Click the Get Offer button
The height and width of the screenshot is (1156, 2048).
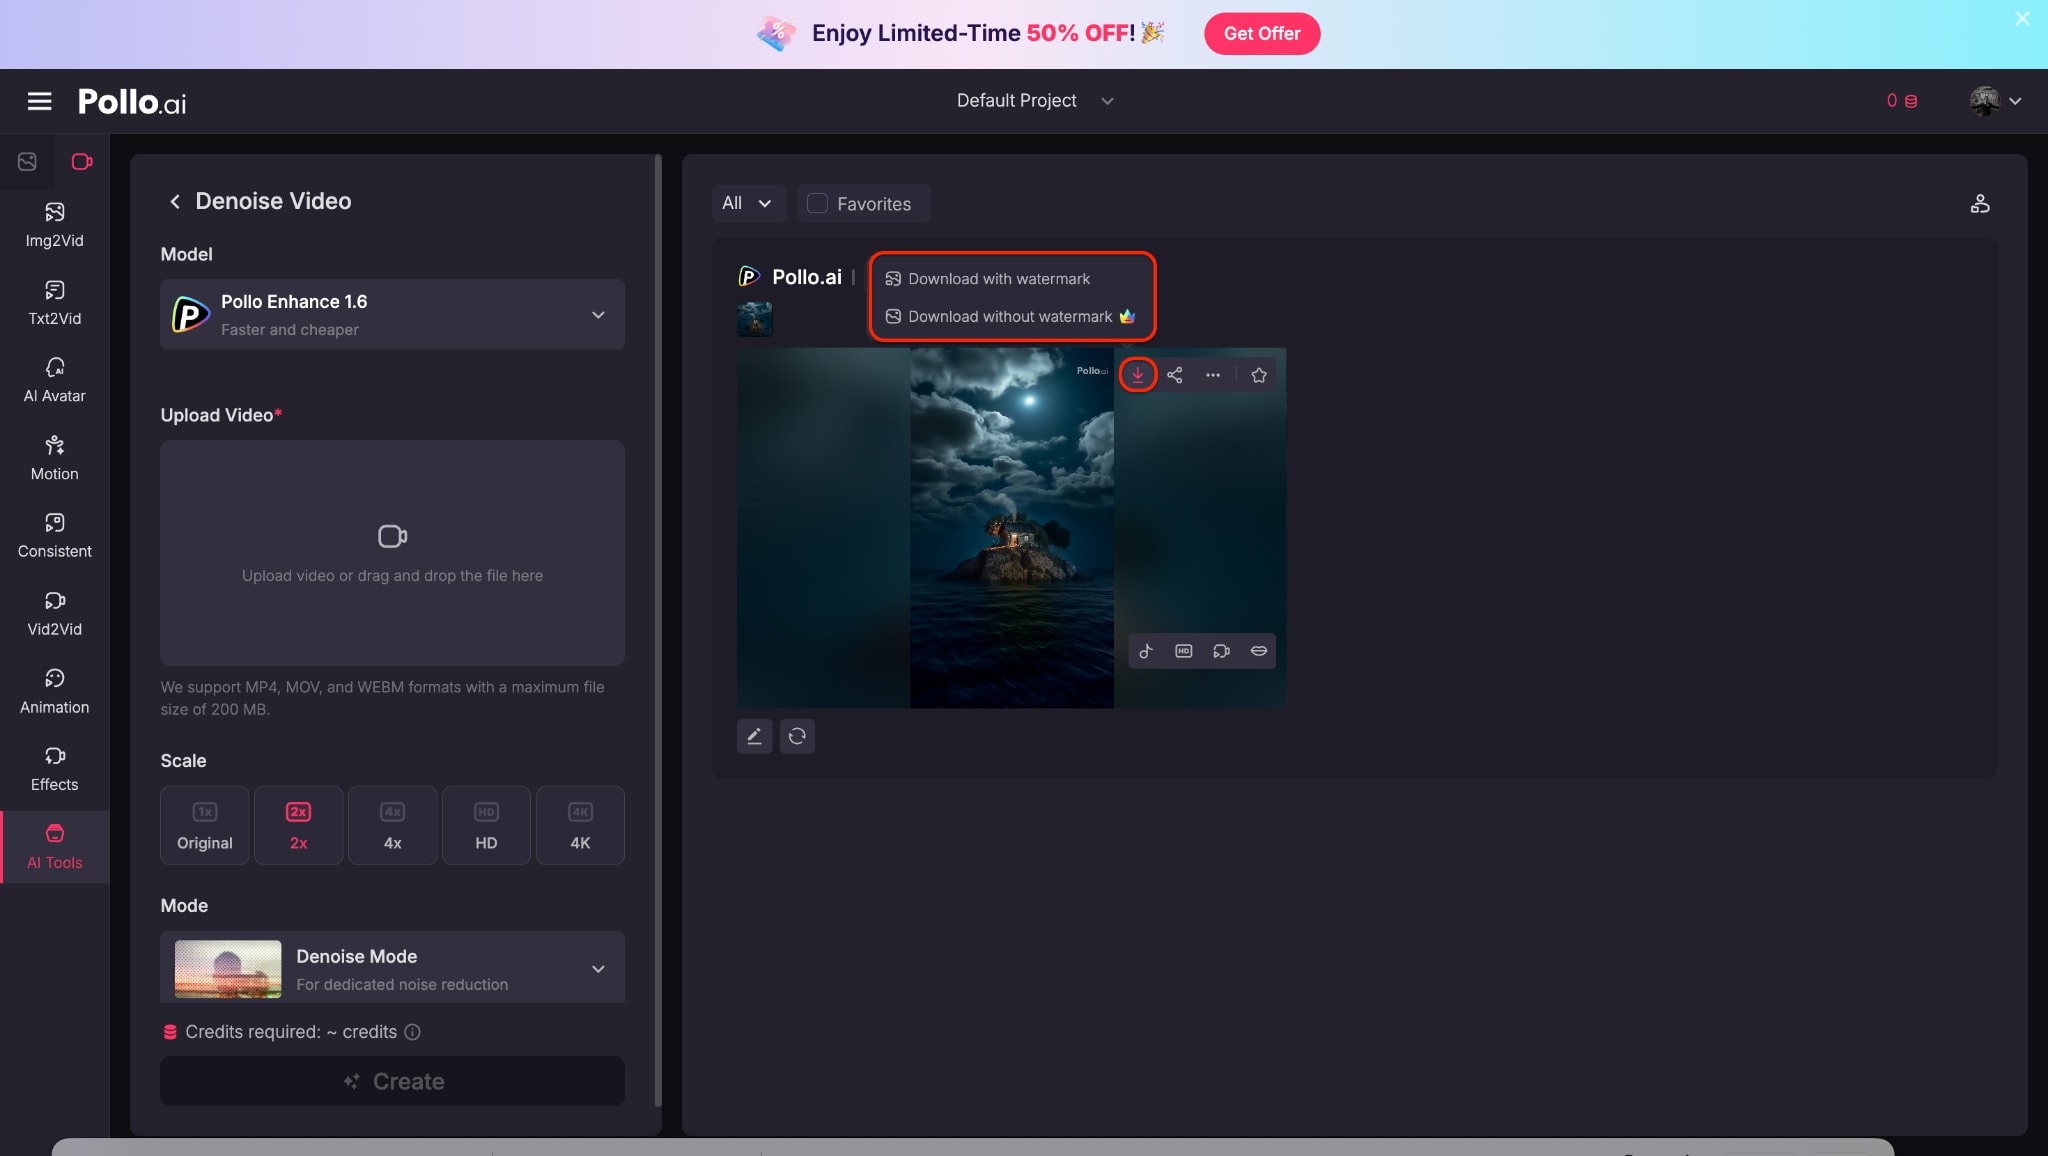1261,34
